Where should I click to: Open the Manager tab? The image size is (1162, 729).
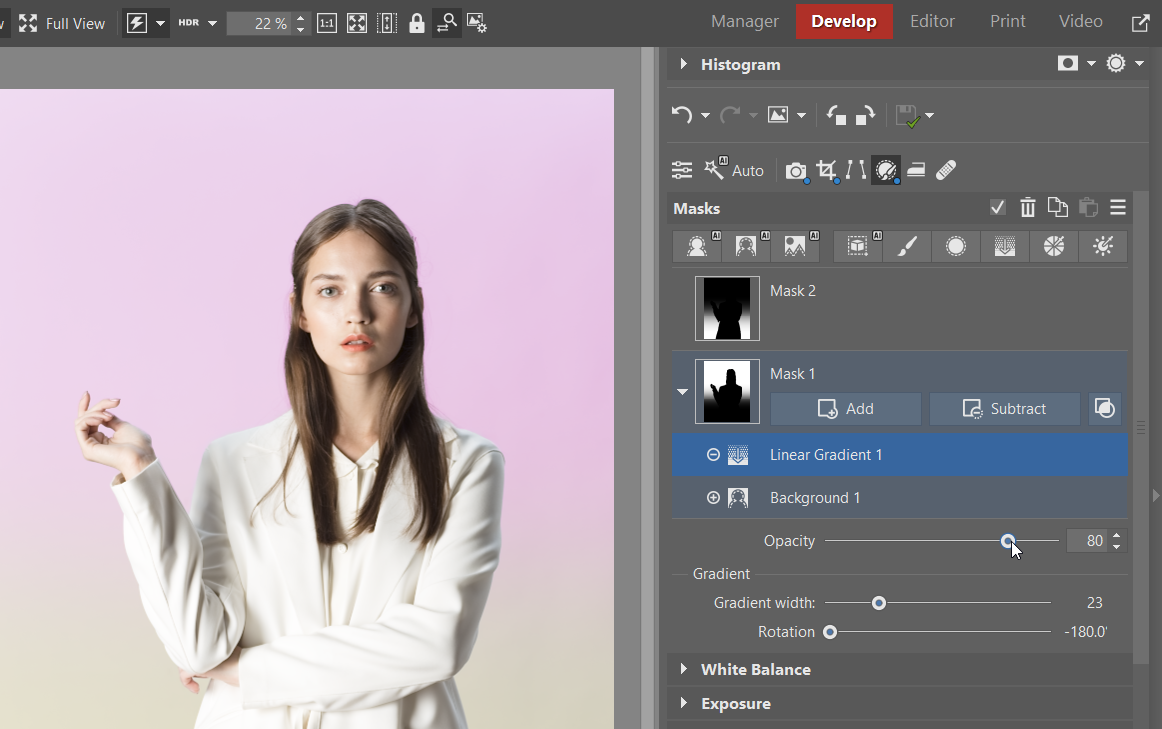(745, 21)
